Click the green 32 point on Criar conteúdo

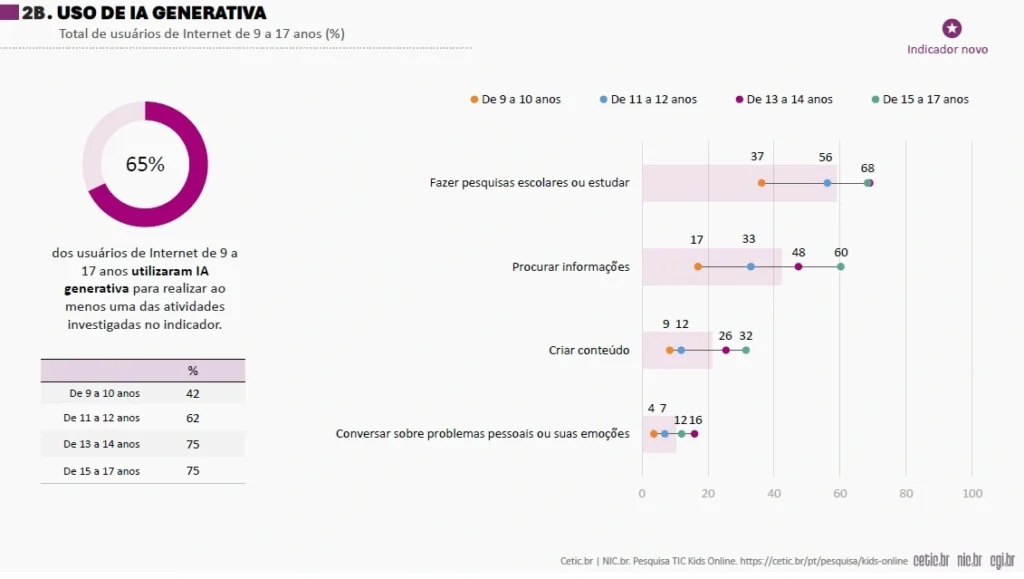point(746,351)
